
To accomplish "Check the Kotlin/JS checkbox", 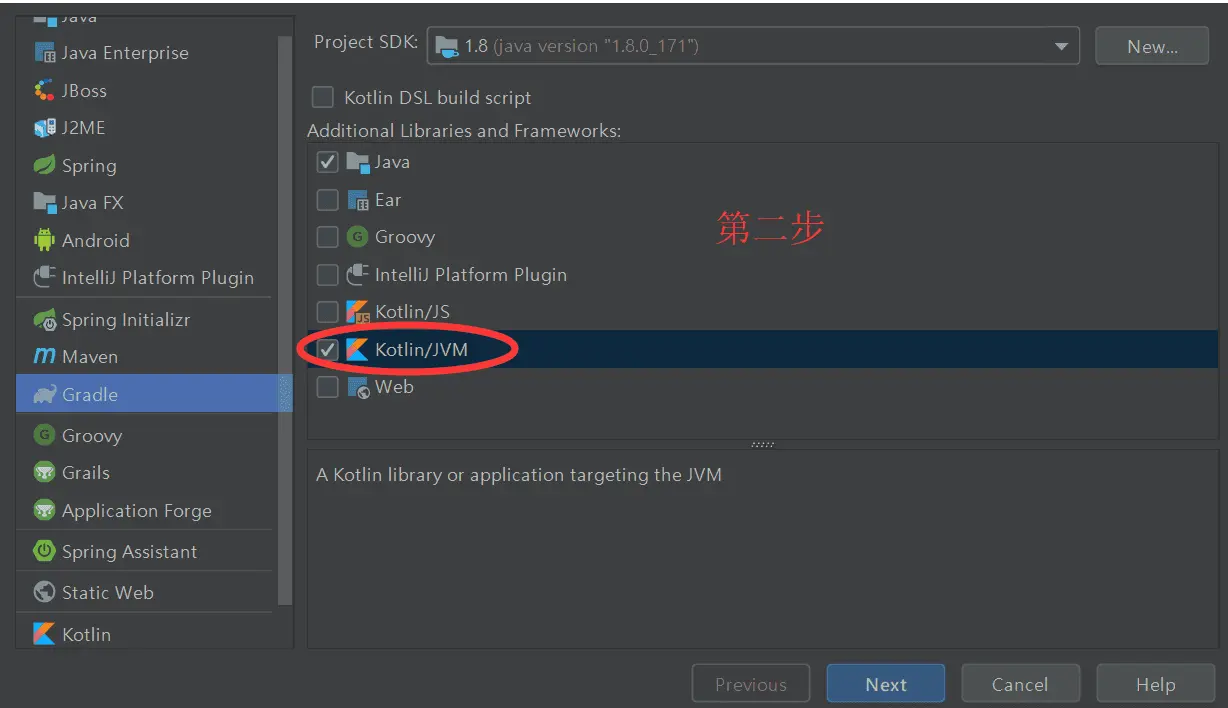I will click(x=327, y=312).
